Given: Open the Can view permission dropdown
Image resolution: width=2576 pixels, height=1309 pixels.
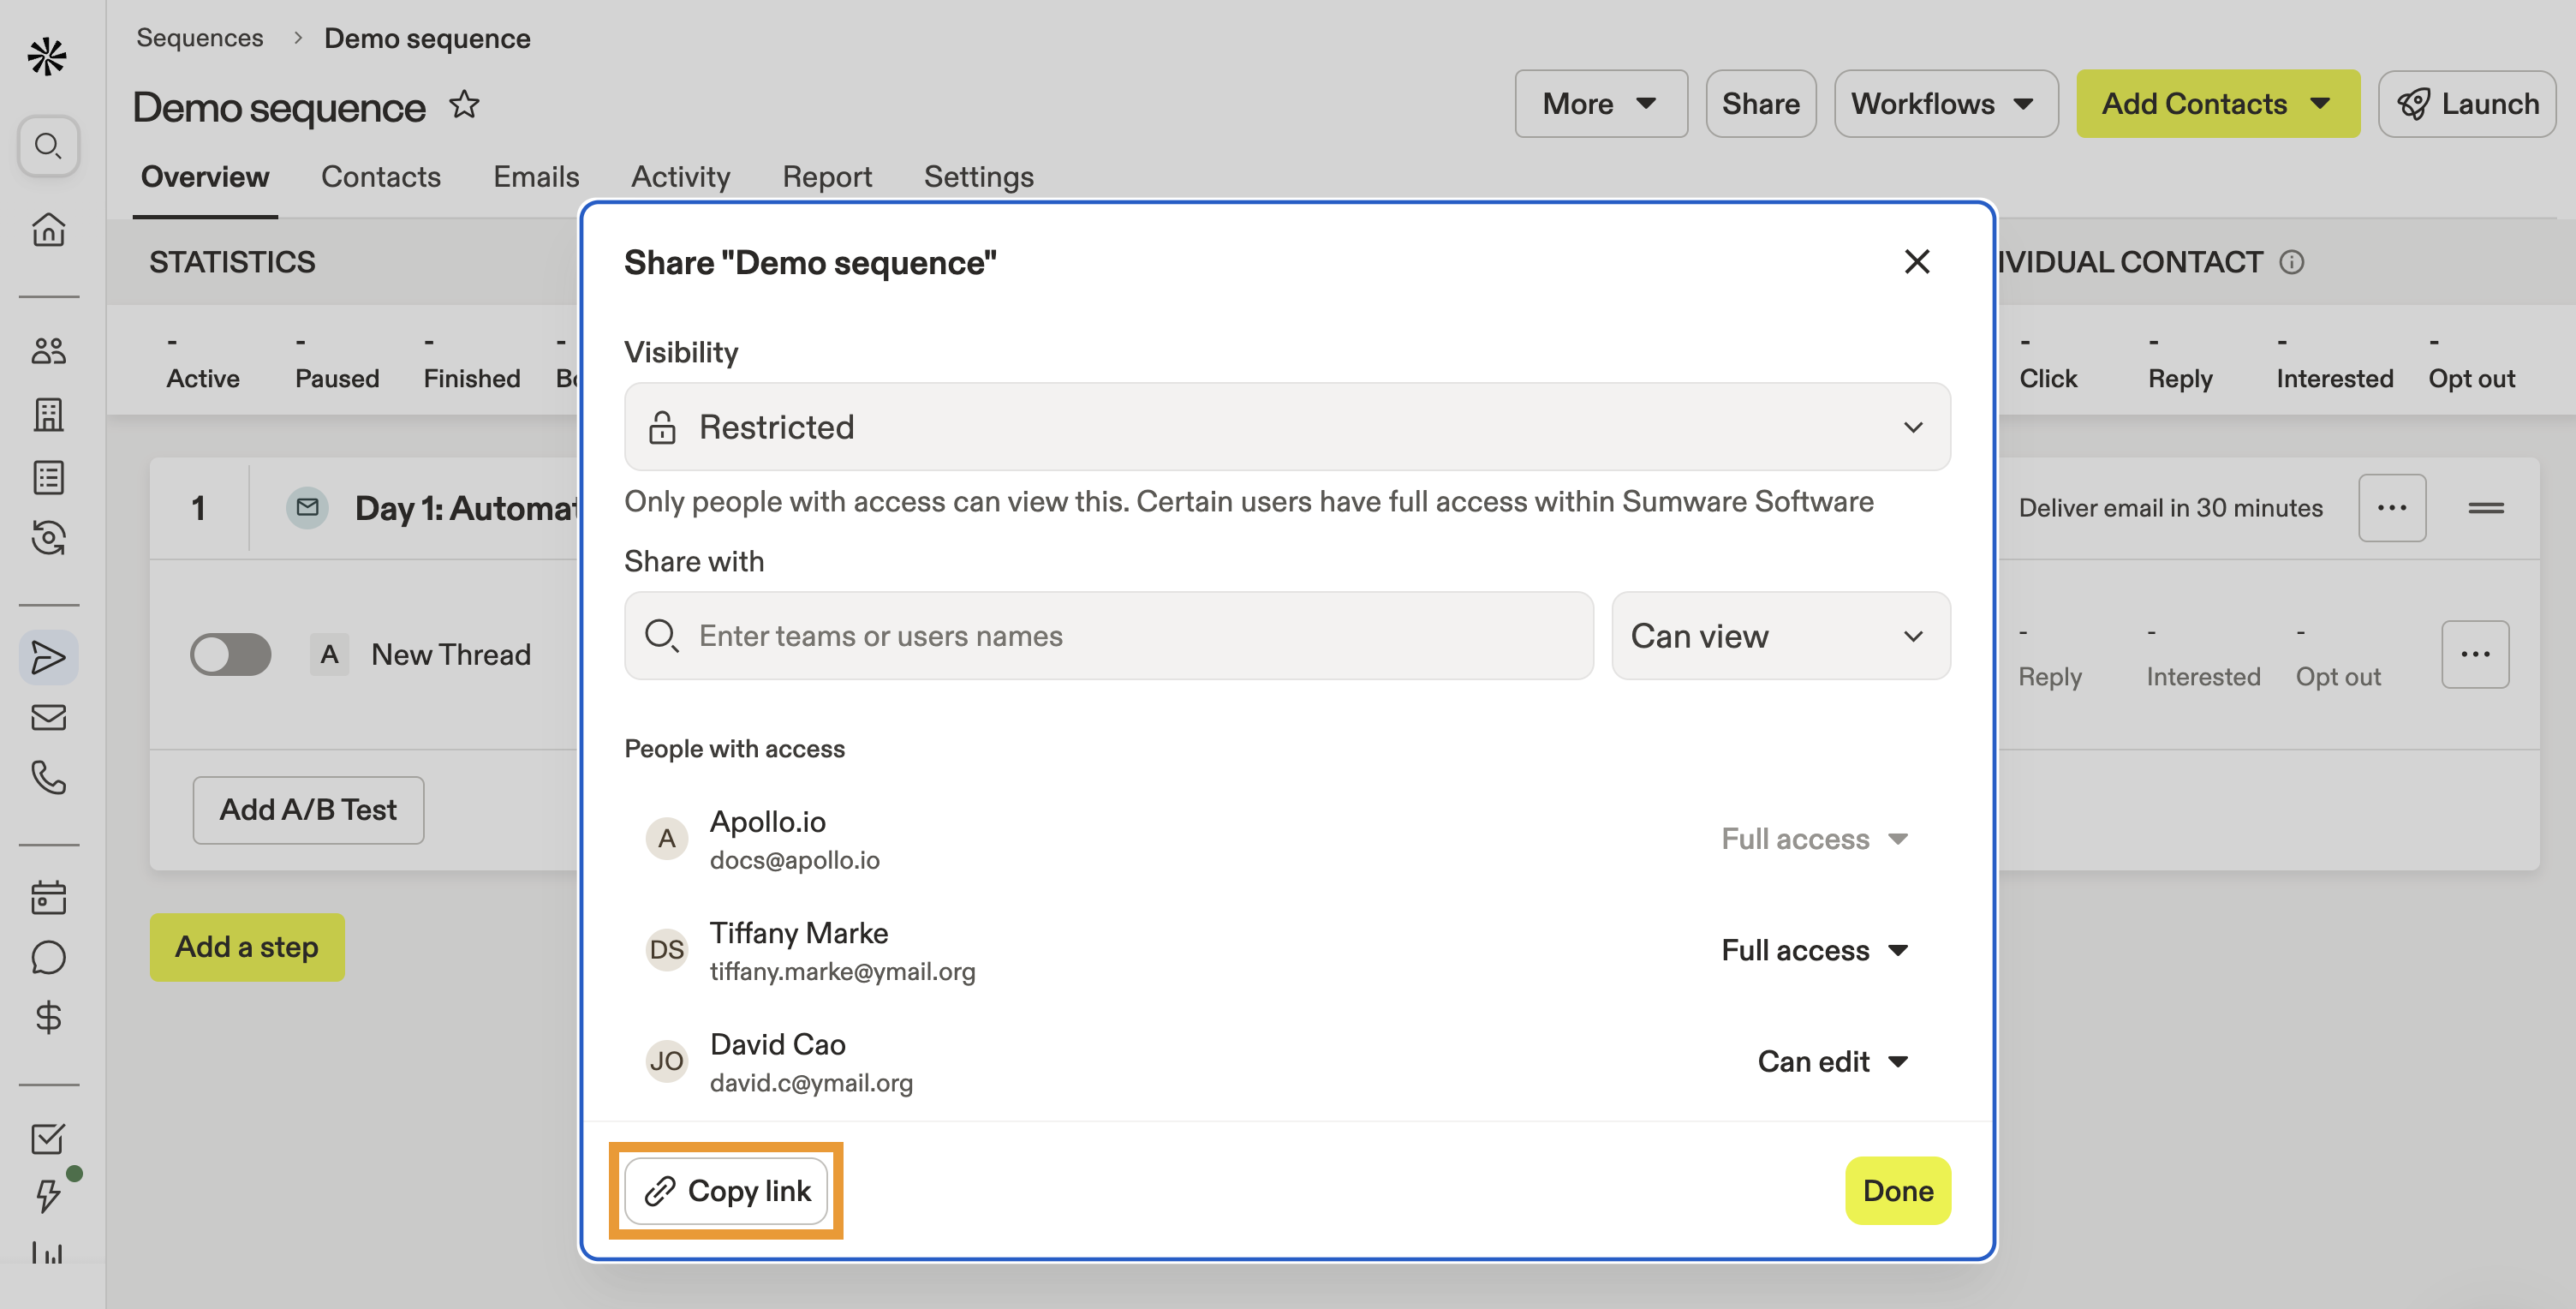Looking at the screenshot, I should point(1780,636).
